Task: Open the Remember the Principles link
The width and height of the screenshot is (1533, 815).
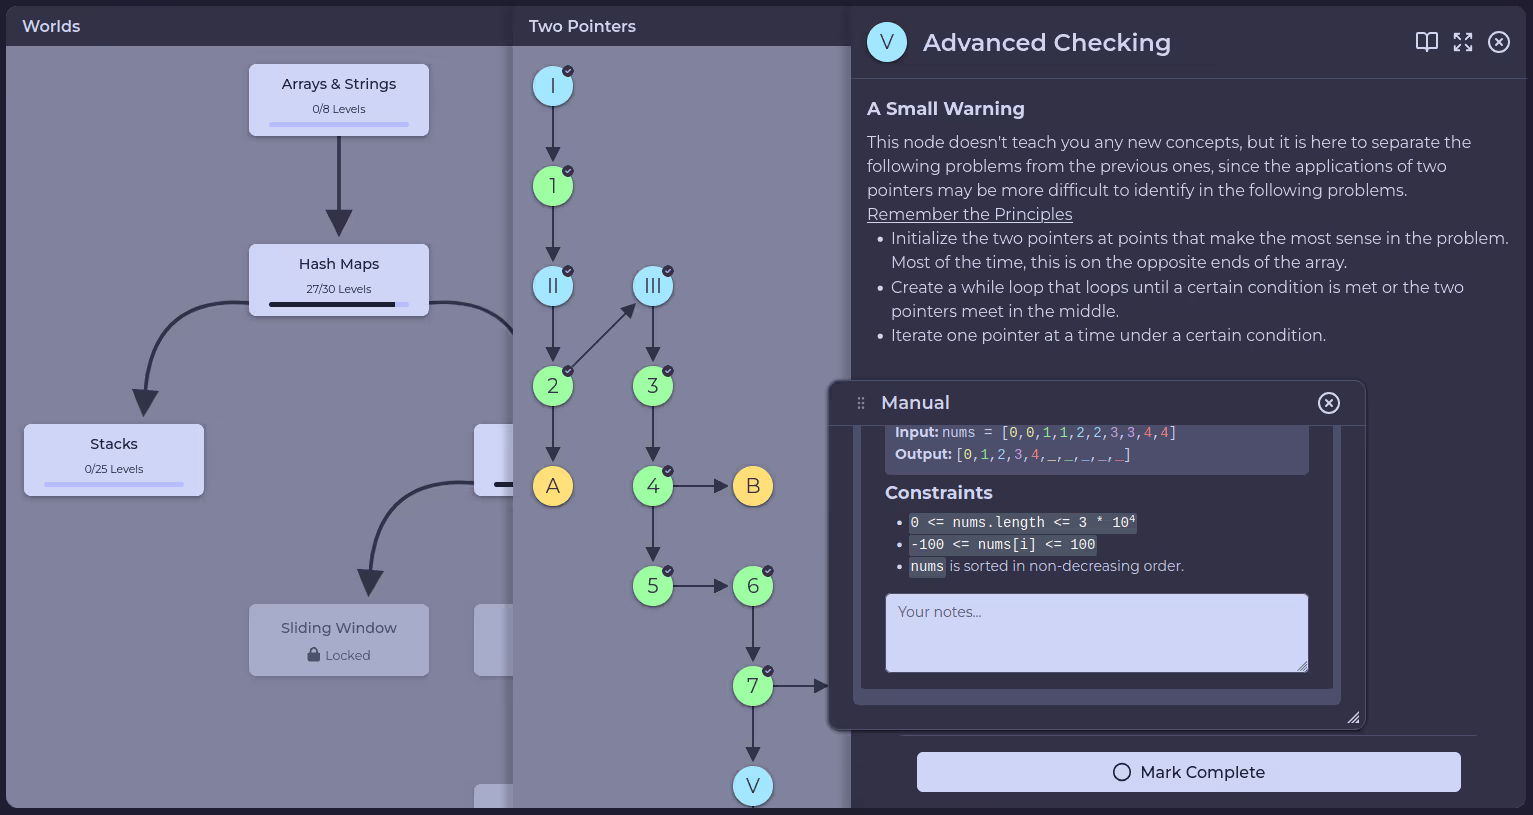Action: pyautogui.click(x=969, y=214)
